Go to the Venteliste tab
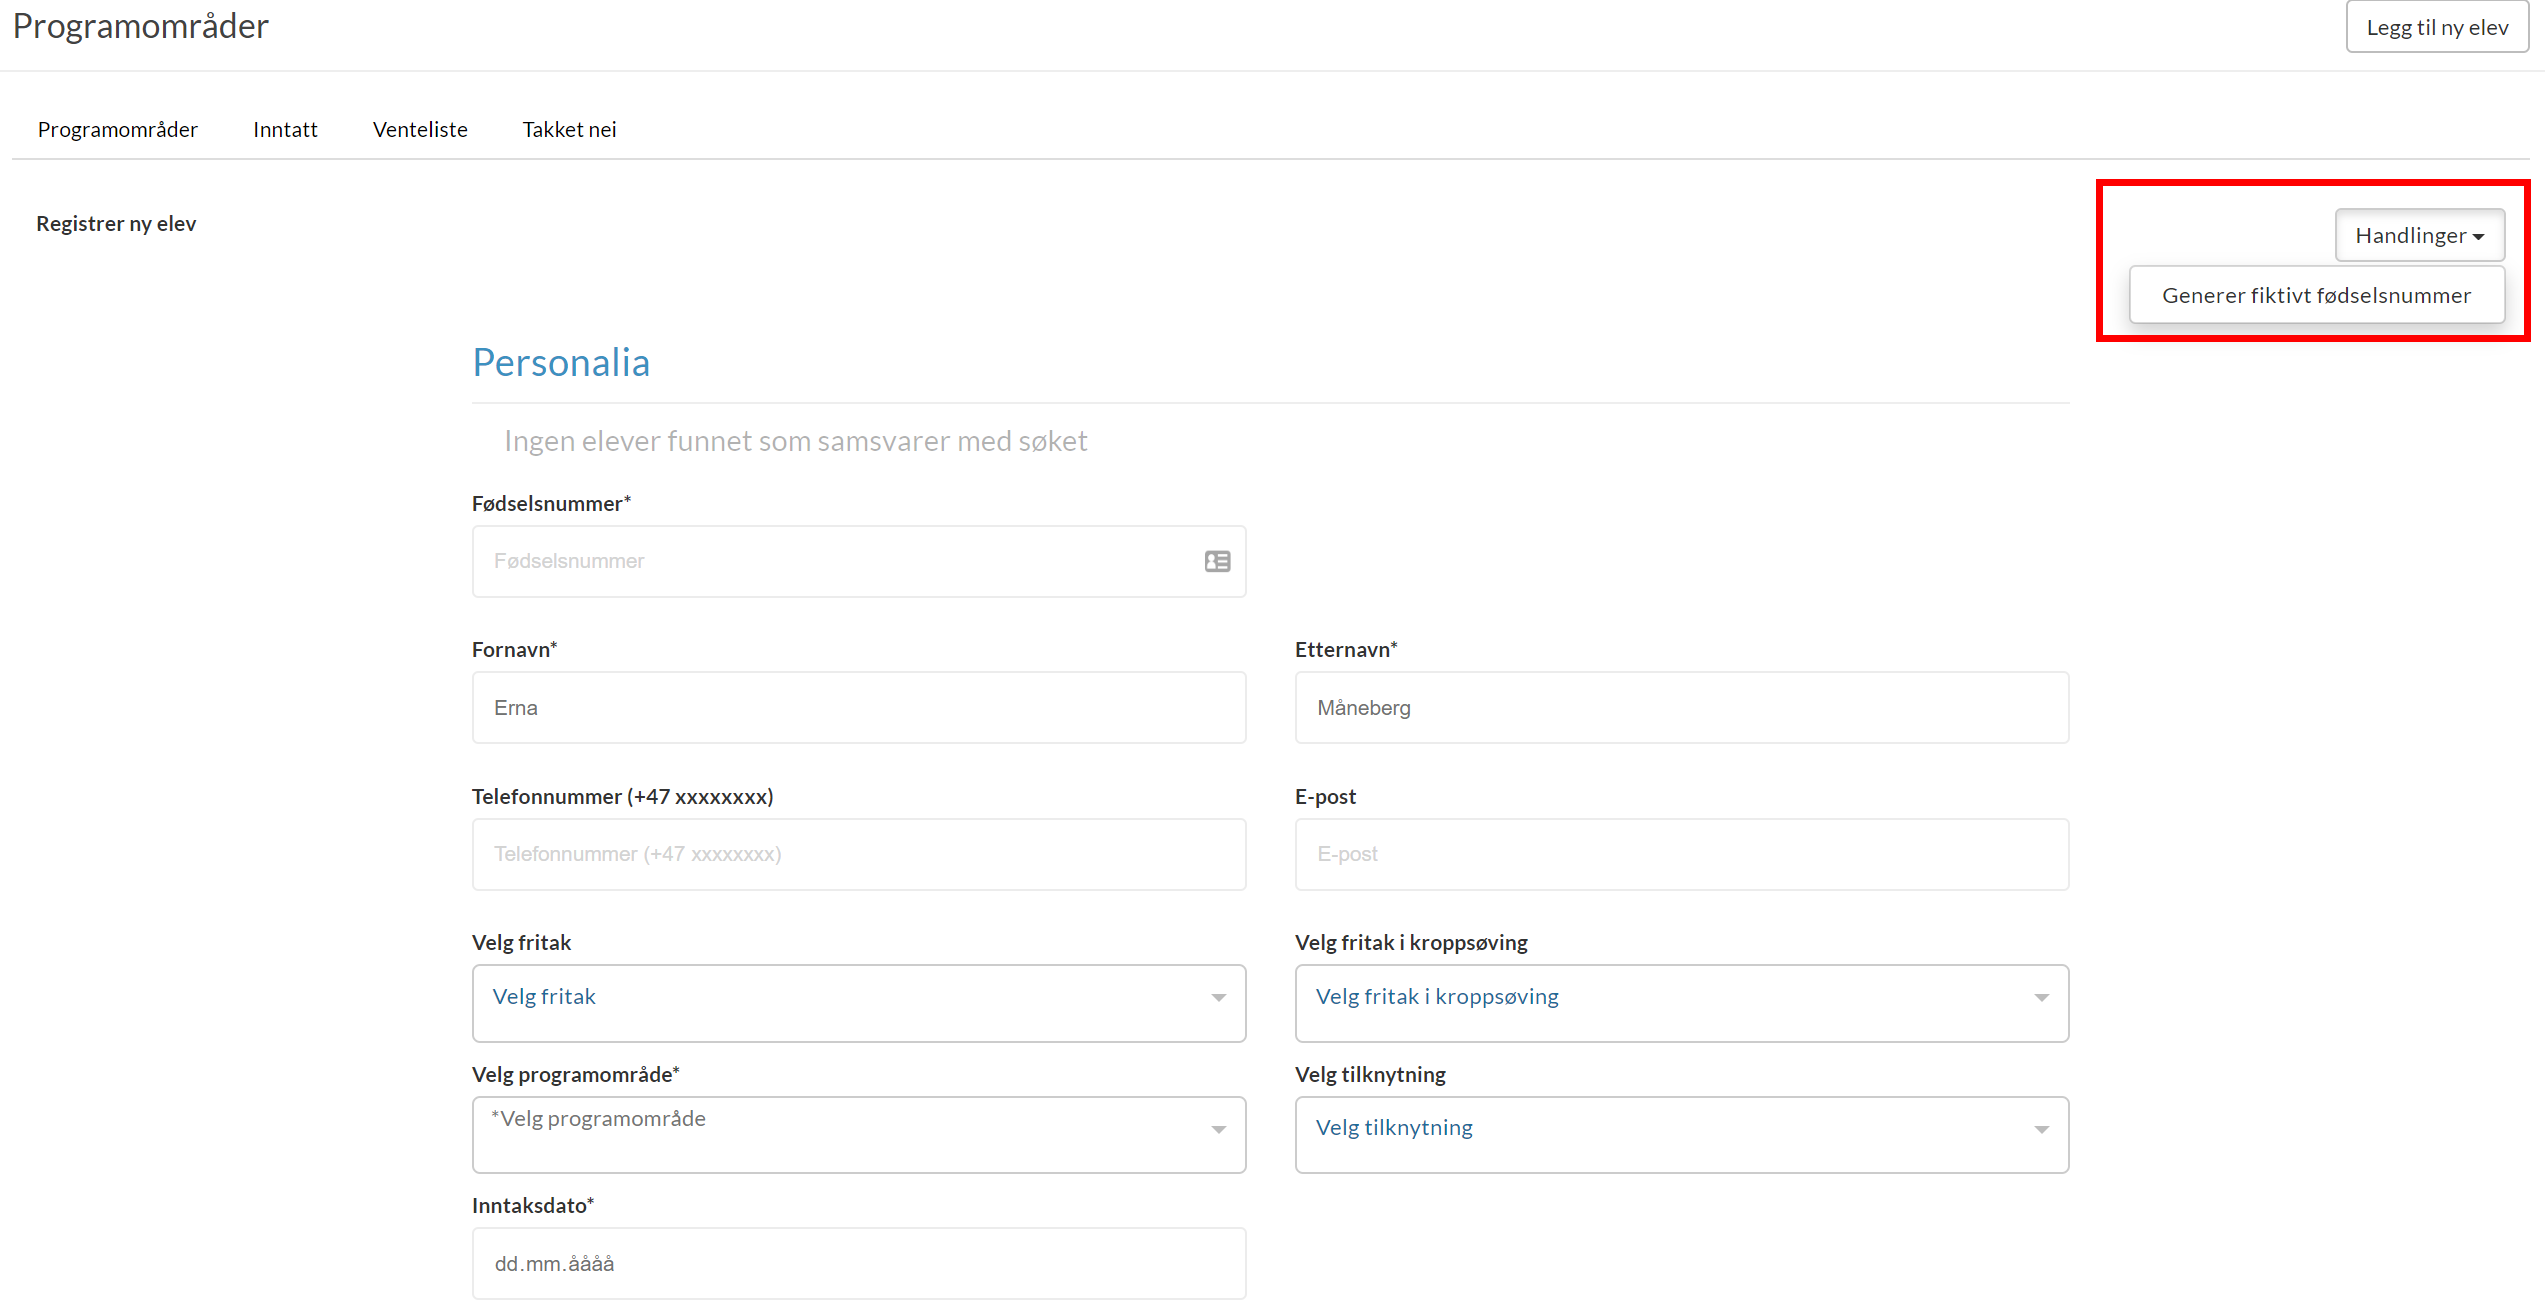 tap(420, 129)
